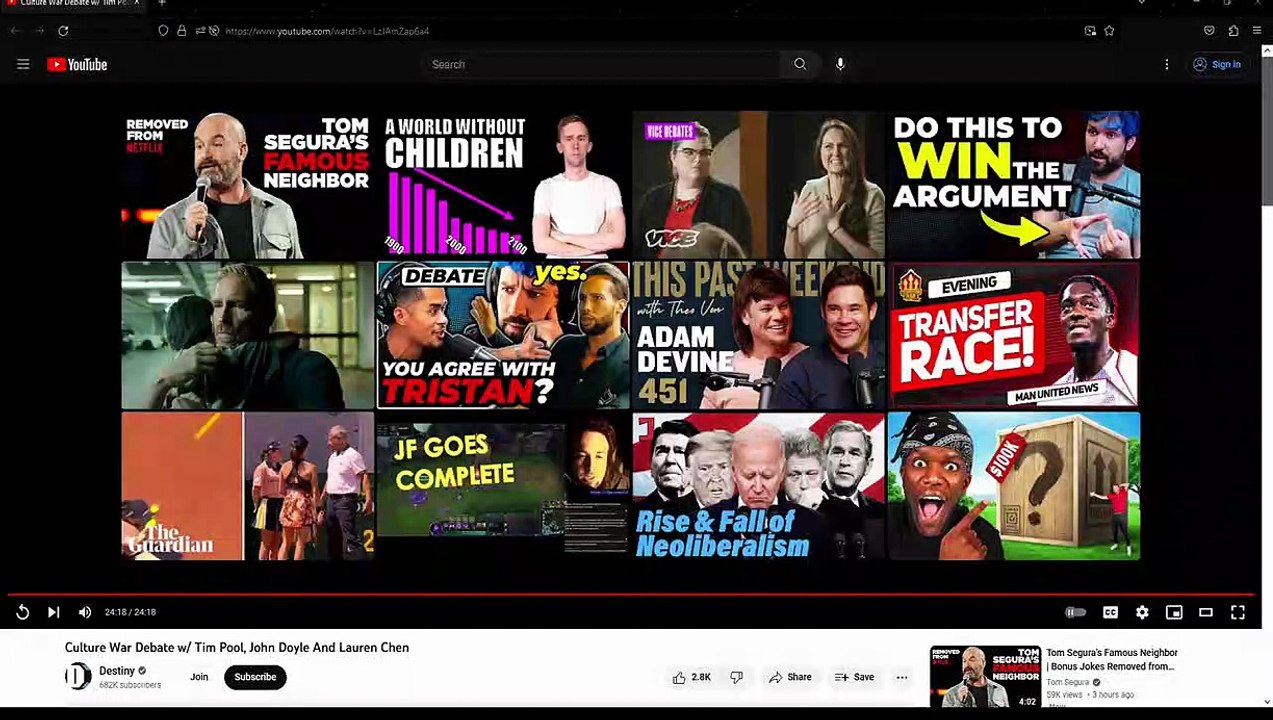The height and width of the screenshot is (720, 1273).
Task: Go back in the browser
Action: [15, 31]
